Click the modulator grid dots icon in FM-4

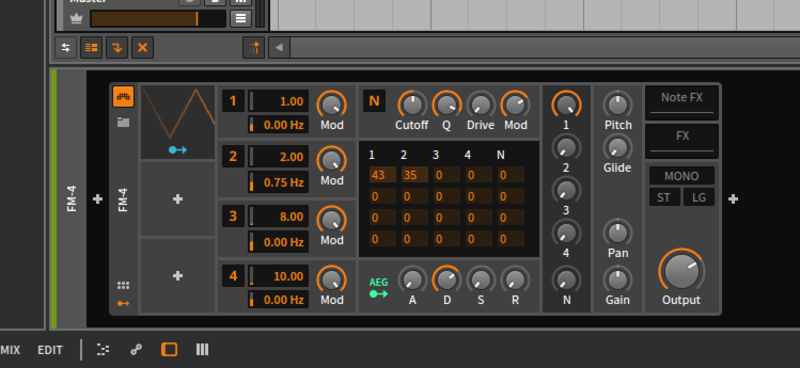[123, 285]
